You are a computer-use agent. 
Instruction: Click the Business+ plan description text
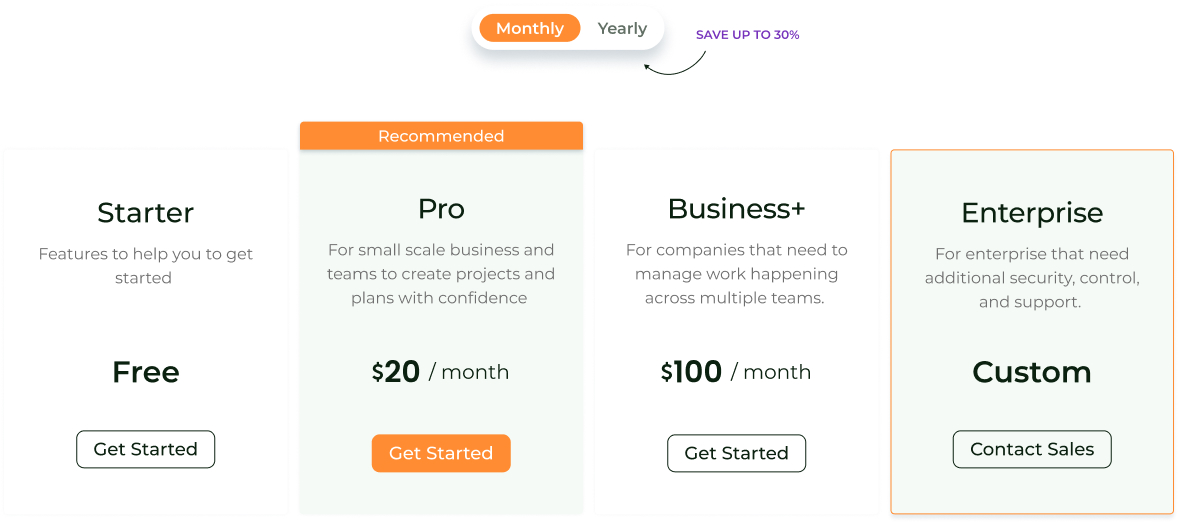pyautogui.click(x=736, y=274)
